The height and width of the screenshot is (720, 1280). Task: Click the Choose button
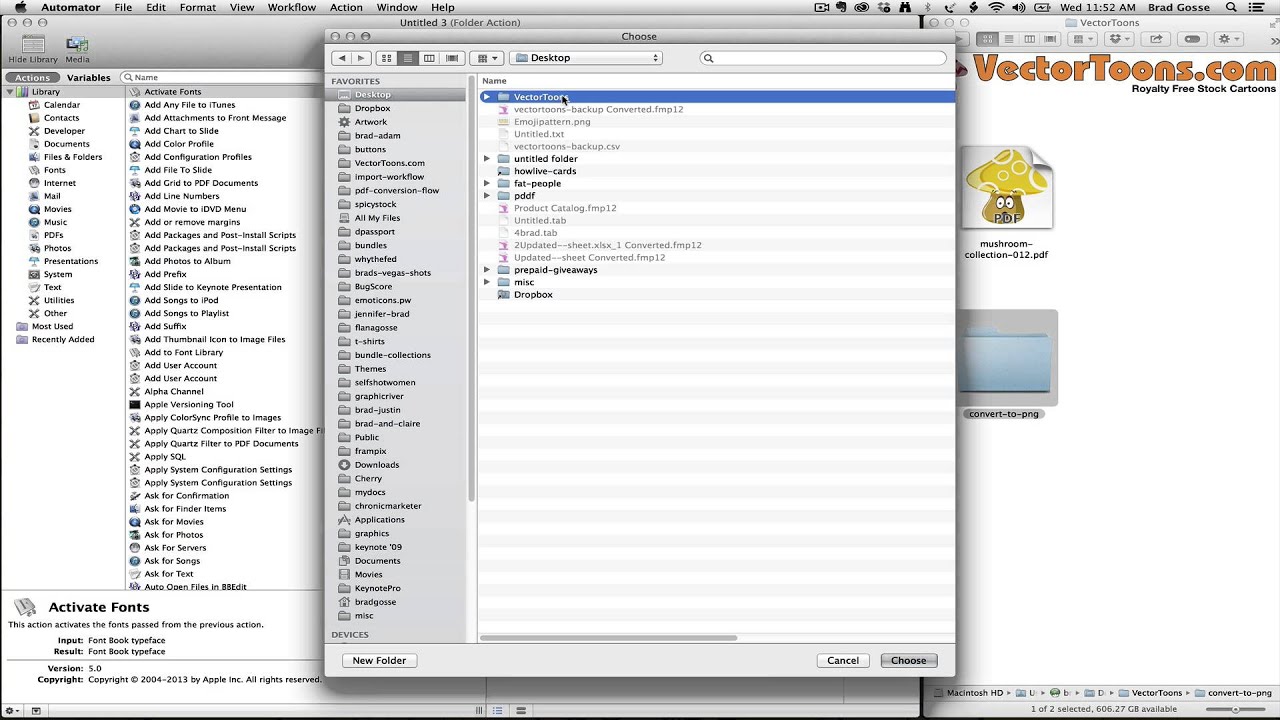(909, 661)
